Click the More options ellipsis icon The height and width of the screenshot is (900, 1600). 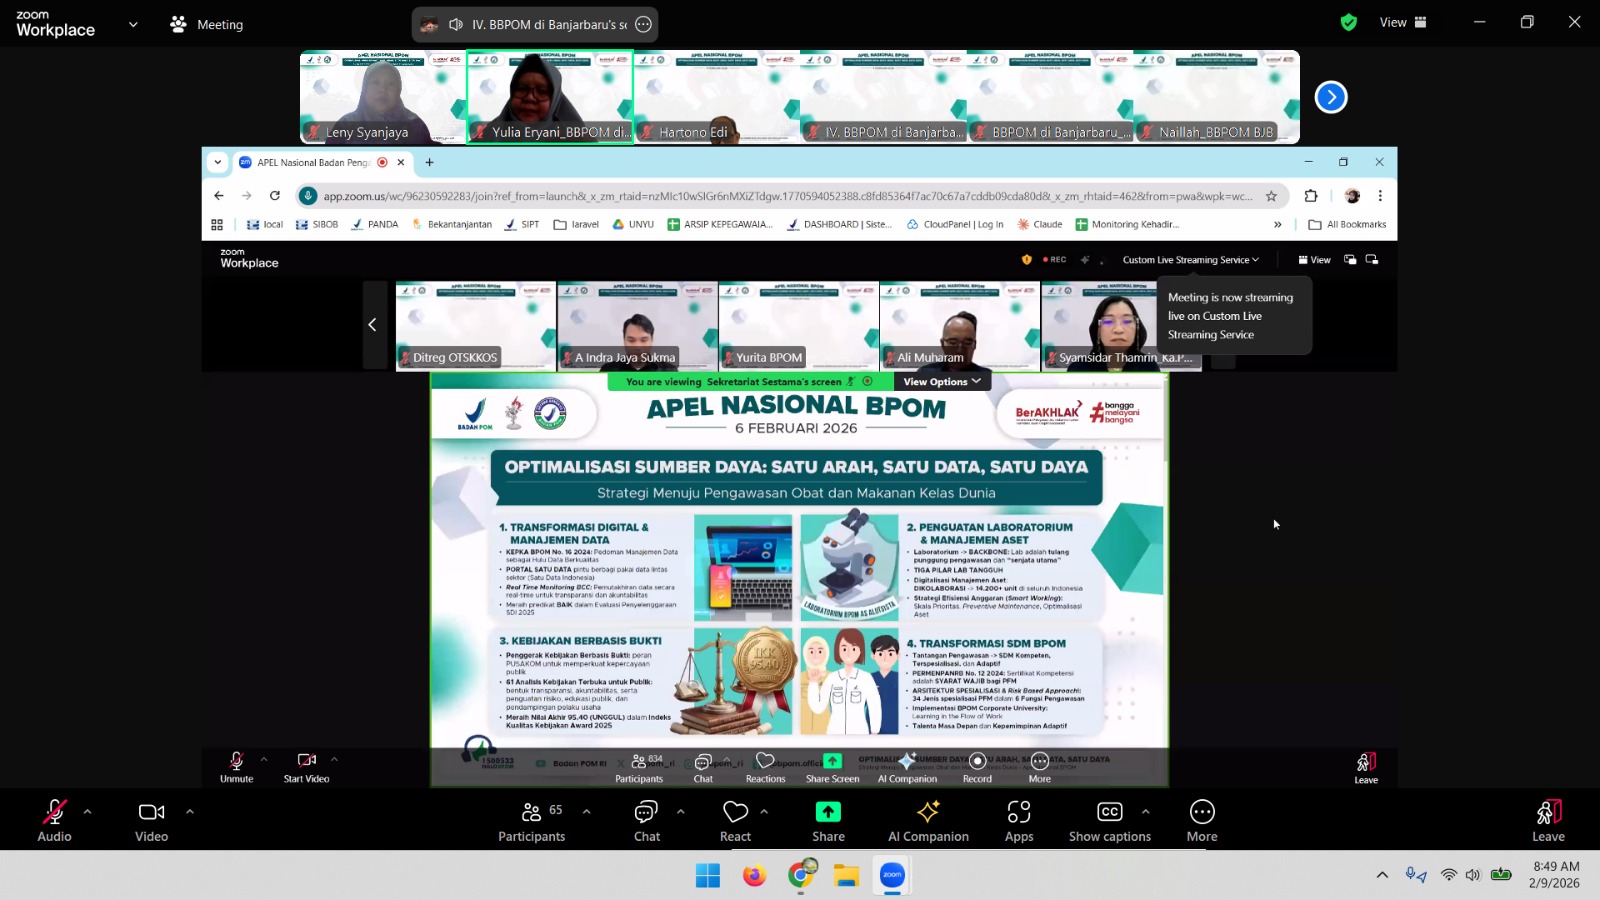[x=1202, y=820]
